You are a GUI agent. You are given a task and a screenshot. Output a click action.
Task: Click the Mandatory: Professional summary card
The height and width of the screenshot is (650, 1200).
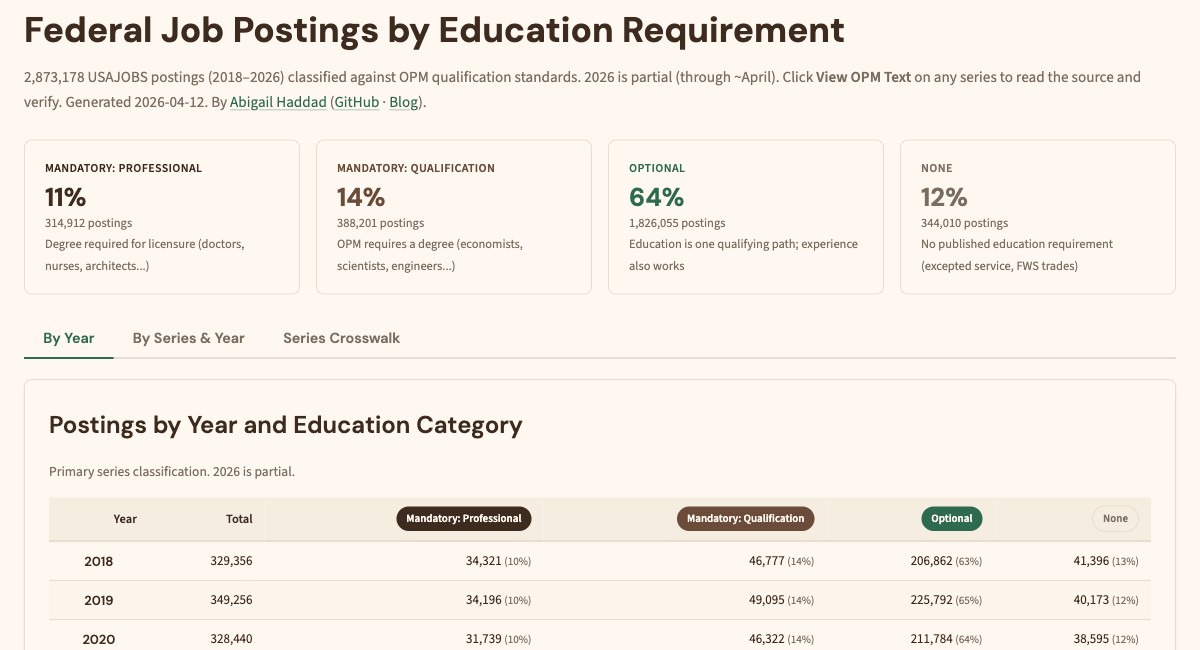pos(162,217)
